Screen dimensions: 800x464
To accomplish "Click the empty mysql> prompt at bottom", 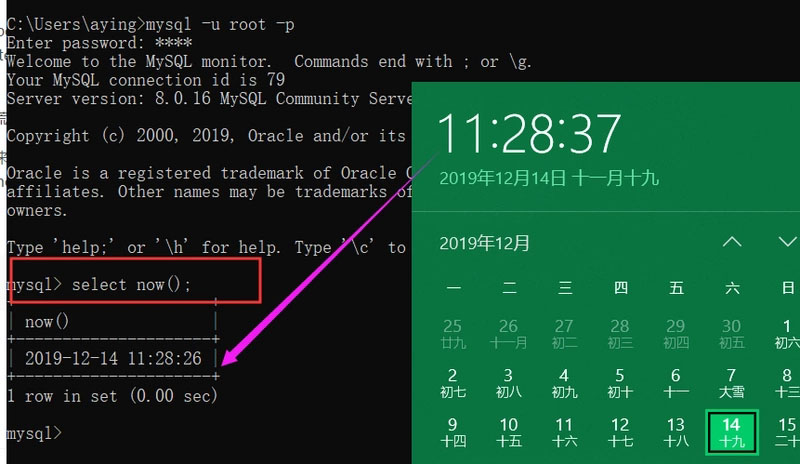I will [x=34, y=433].
